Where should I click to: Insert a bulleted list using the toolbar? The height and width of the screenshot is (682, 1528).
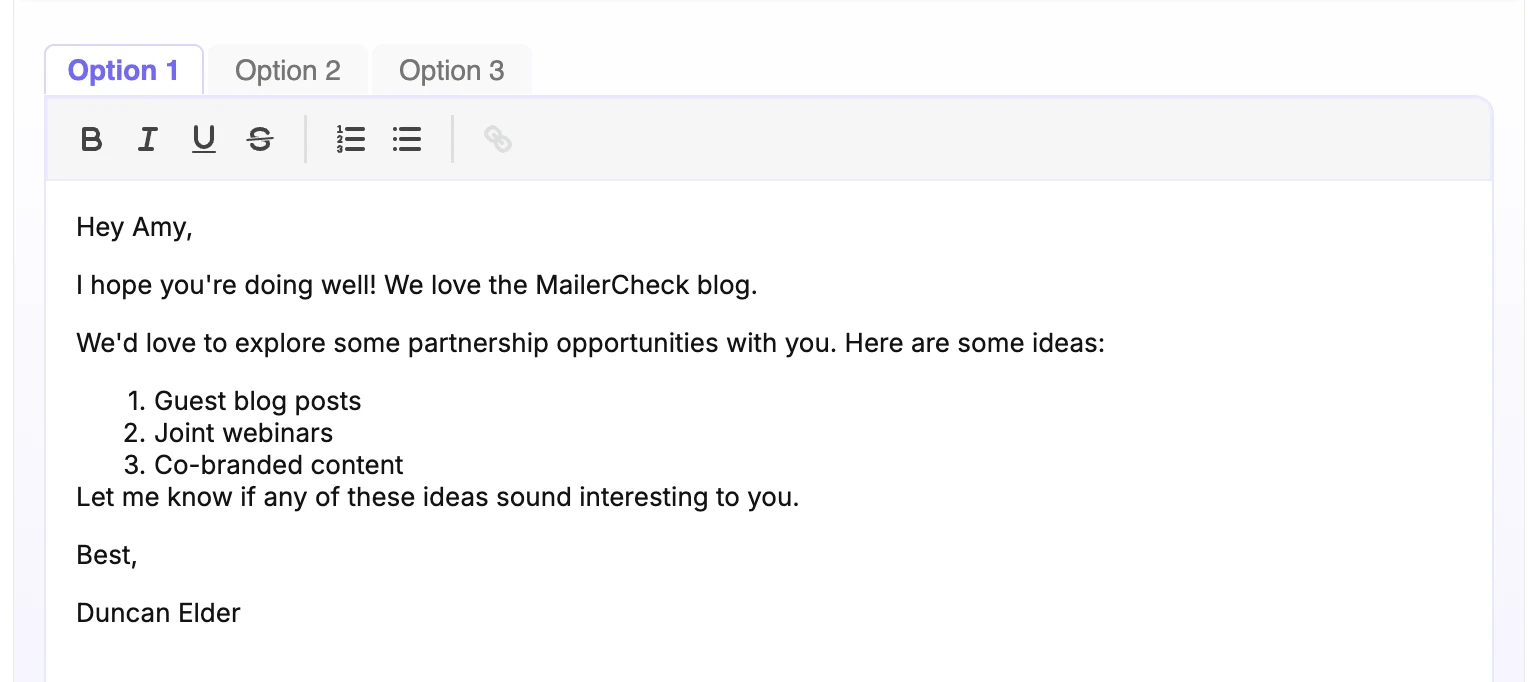click(x=407, y=139)
